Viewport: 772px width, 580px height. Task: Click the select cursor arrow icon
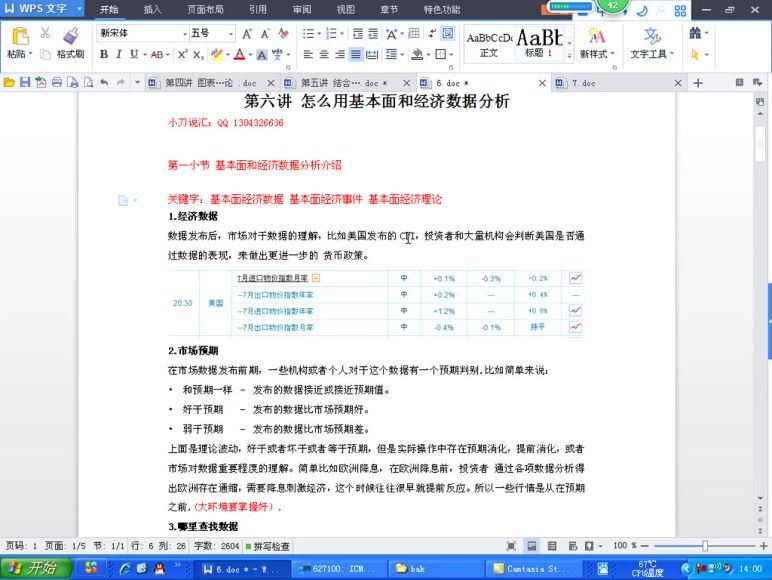(695, 54)
